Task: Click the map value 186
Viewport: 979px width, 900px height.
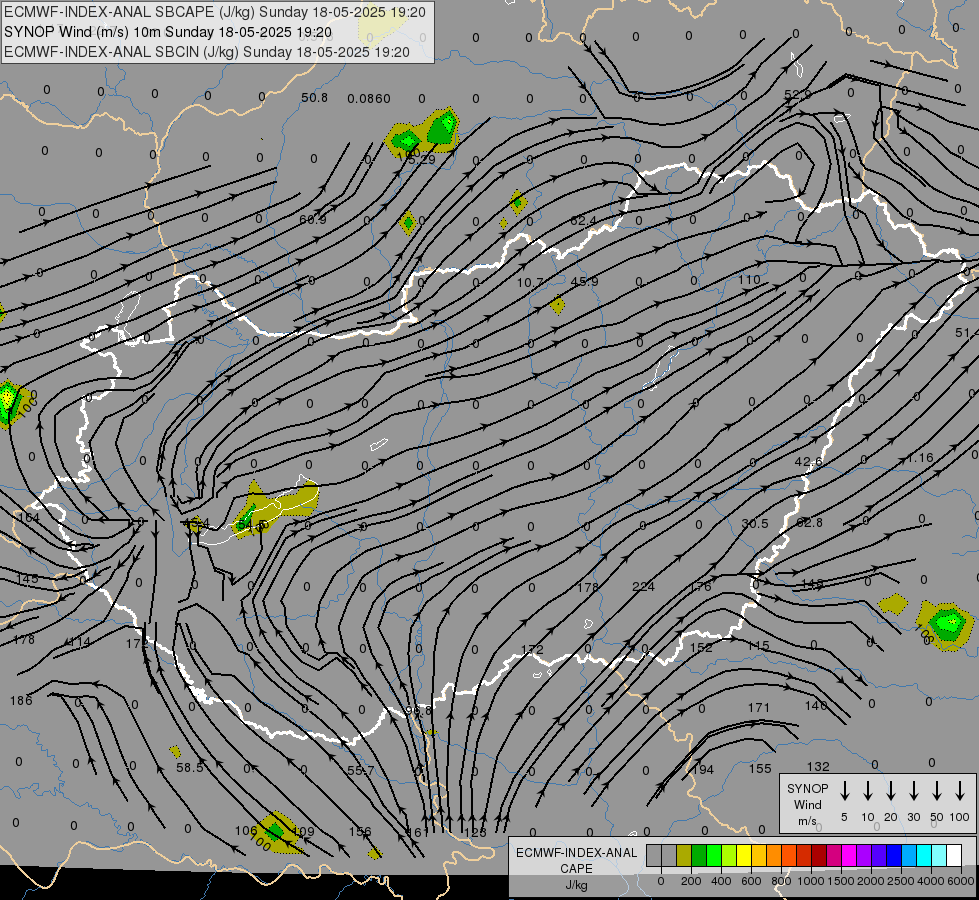Action: [21, 700]
